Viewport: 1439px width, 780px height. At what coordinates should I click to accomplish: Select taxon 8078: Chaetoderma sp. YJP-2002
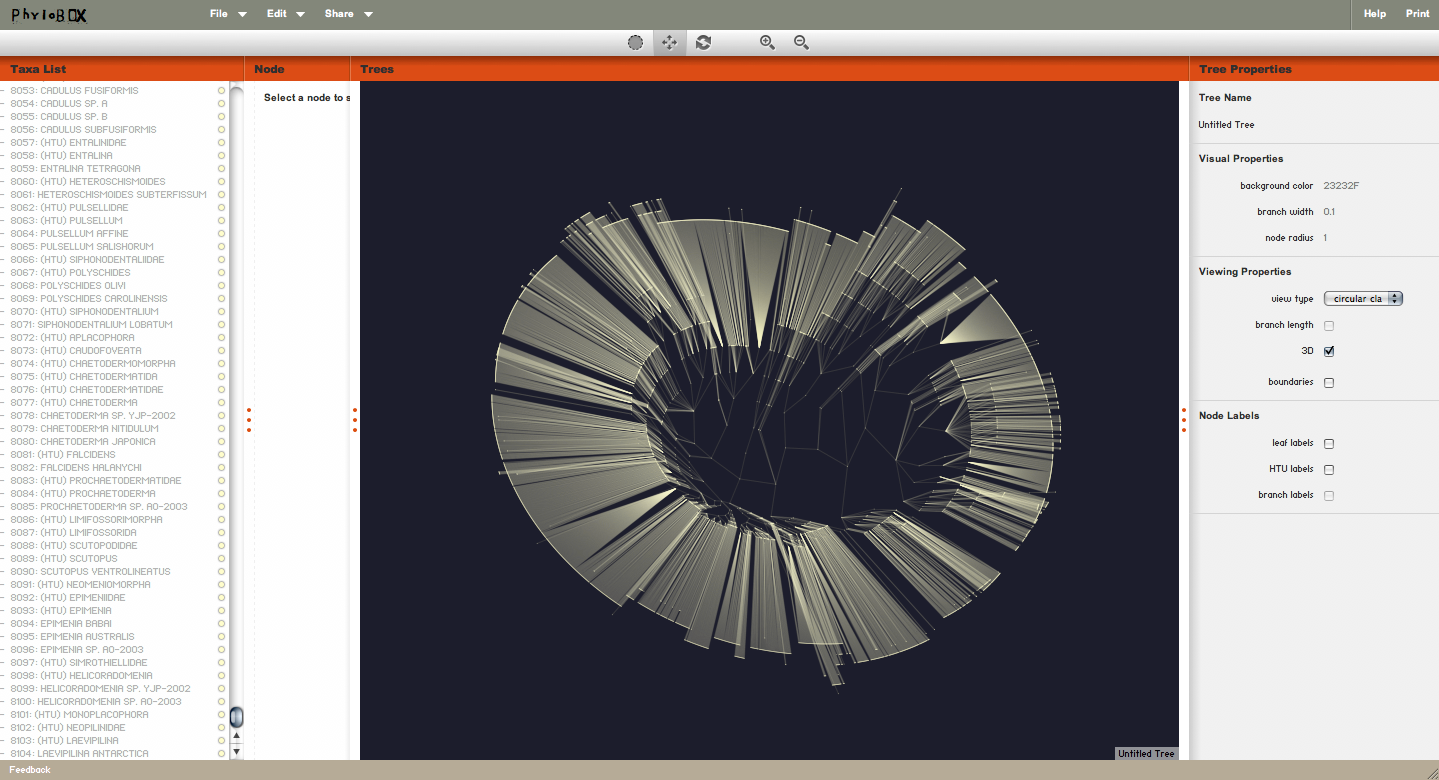93,415
